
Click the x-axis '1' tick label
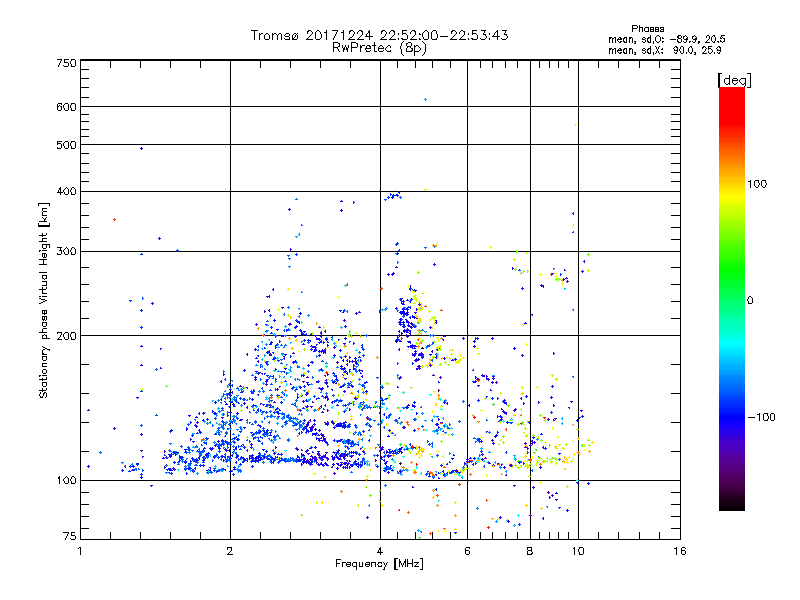[x=80, y=551]
